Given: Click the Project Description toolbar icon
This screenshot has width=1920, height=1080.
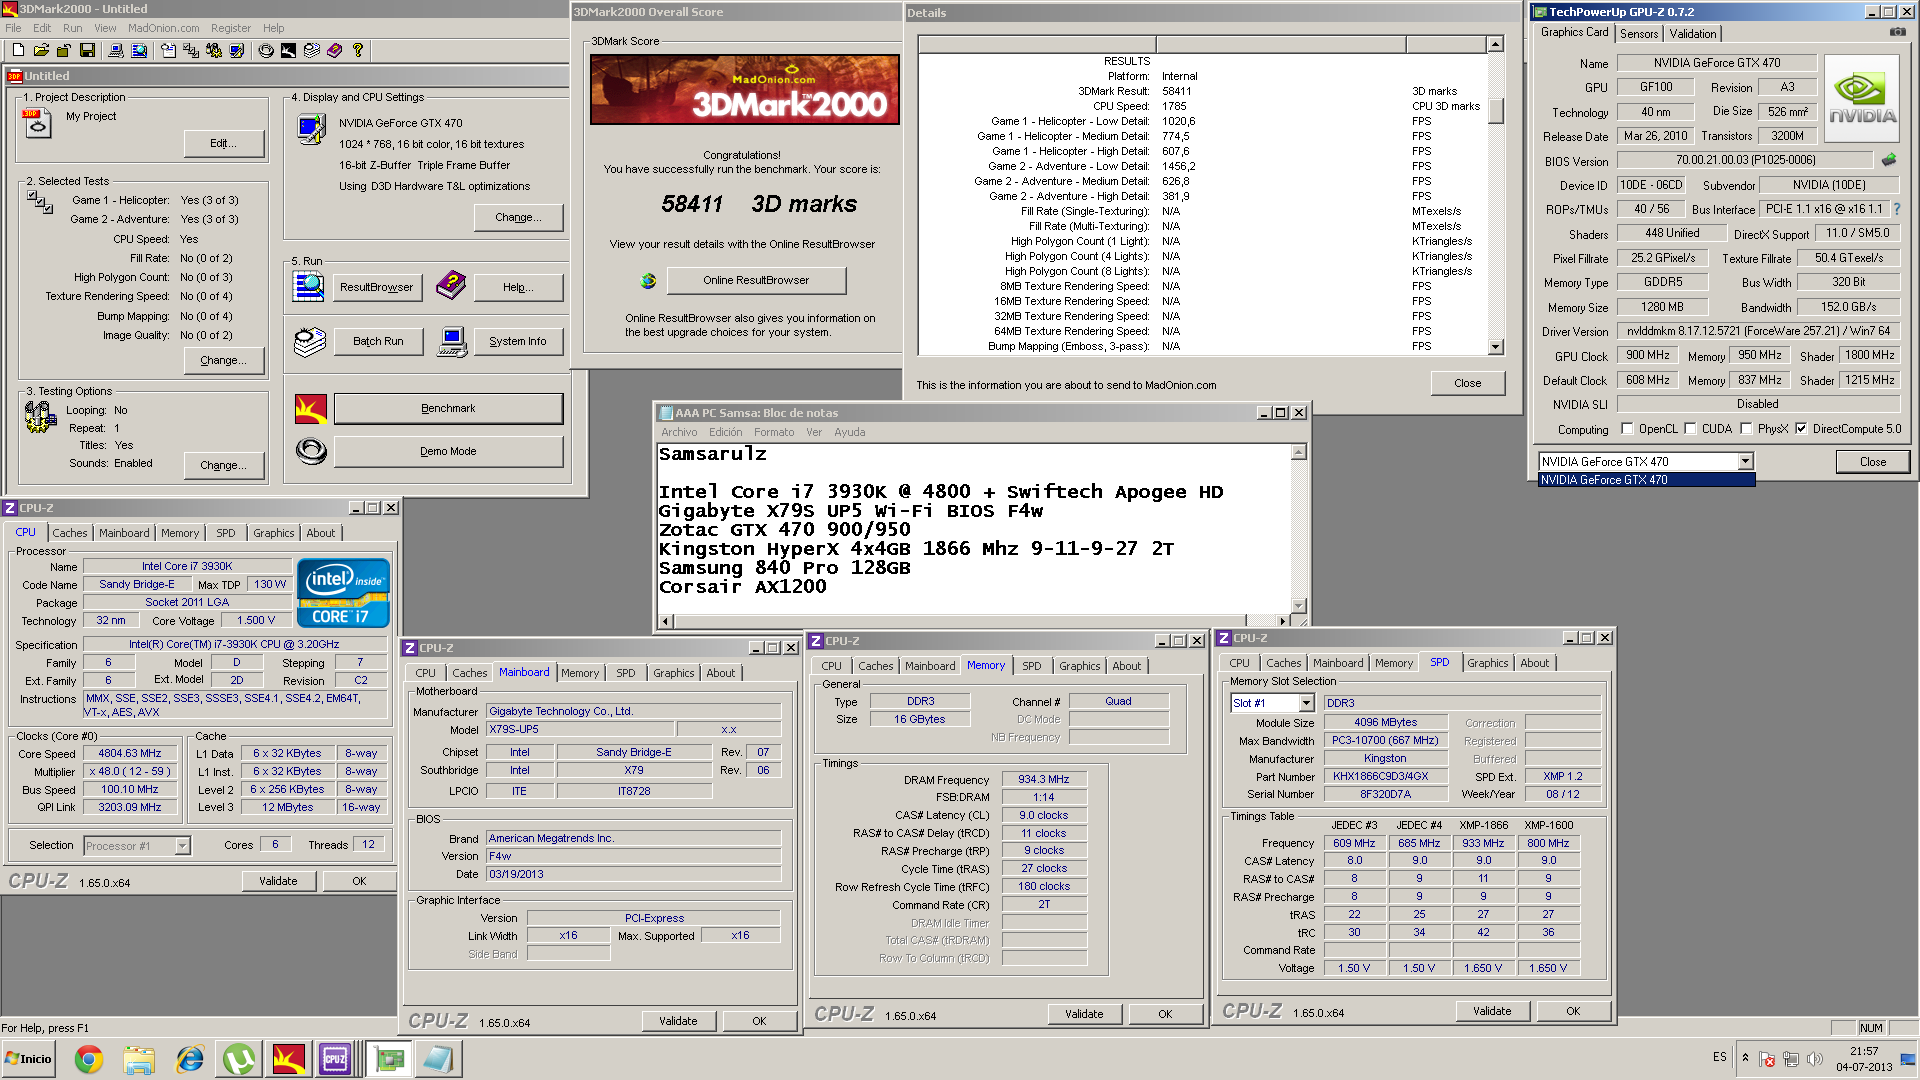Looking at the screenshot, I should (x=168, y=50).
